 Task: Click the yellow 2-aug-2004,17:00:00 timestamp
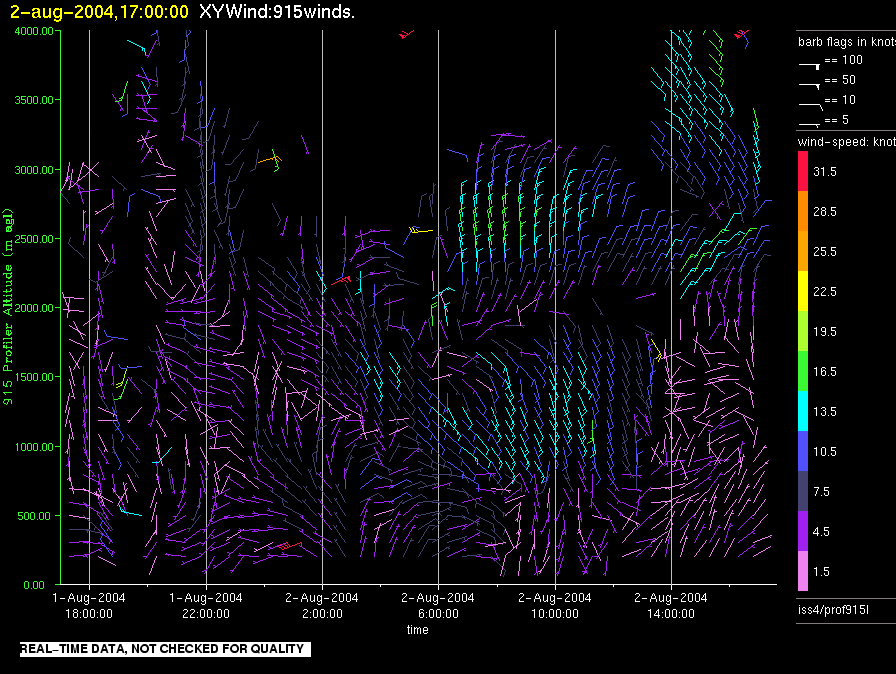click(x=99, y=11)
